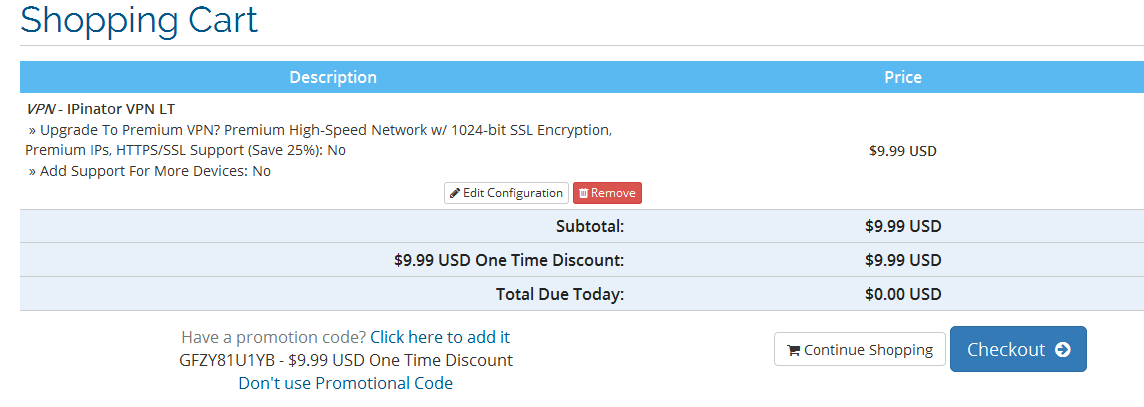Click the "Have a promotion code?" text
This screenshot has width=1144, height=407.
[x=274, y=337]
